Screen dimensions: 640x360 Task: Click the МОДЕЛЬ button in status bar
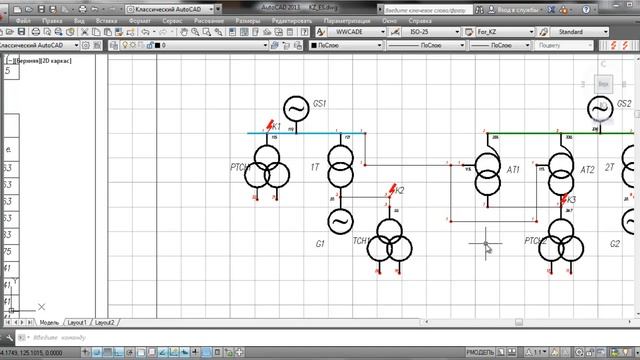[480, 352]
